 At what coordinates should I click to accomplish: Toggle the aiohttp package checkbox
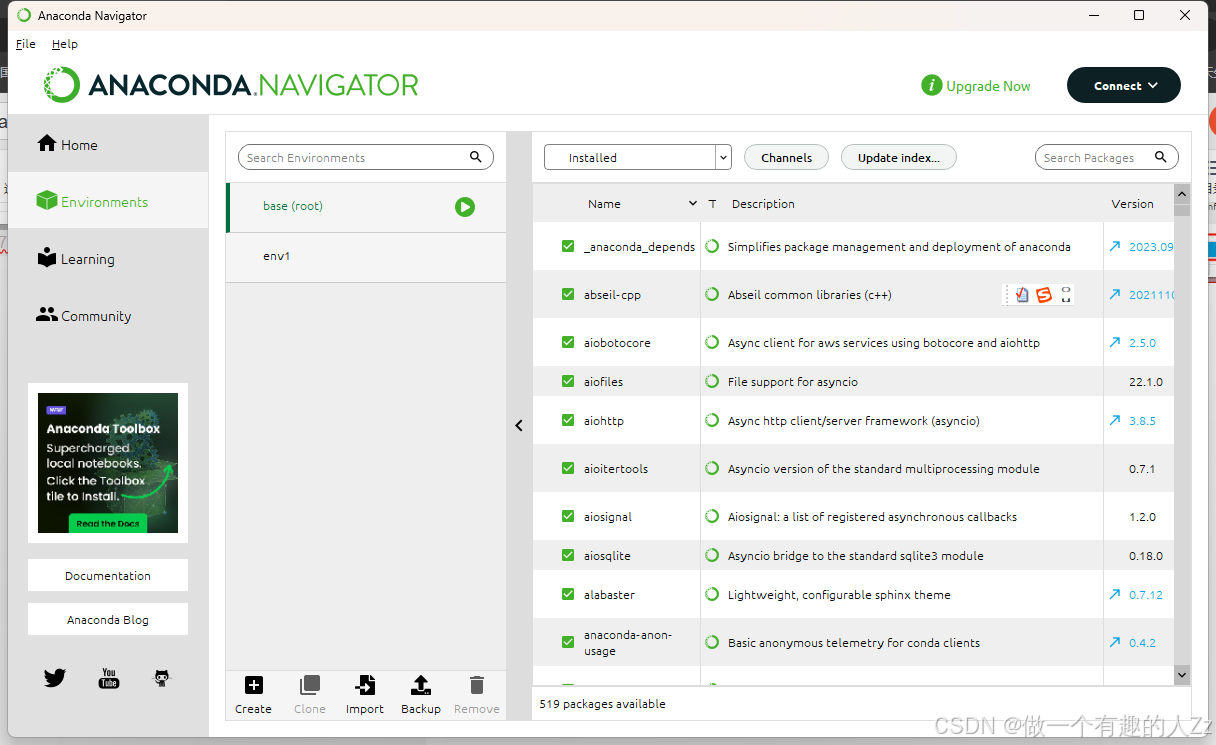coord(568,420)
